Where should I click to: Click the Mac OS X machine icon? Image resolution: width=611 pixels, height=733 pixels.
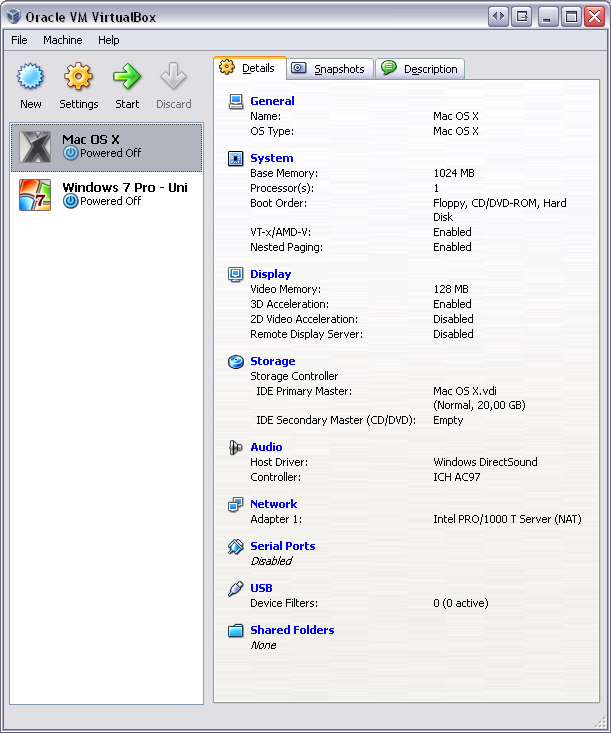tap(35, 147)
